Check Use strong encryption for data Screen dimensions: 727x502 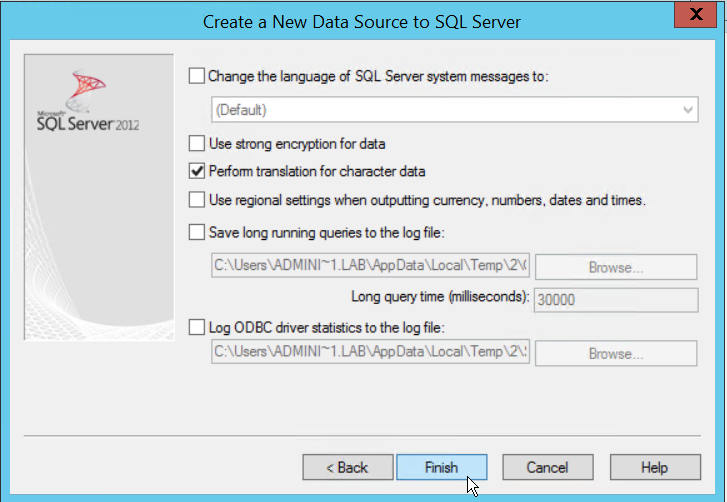coord(197,144)
